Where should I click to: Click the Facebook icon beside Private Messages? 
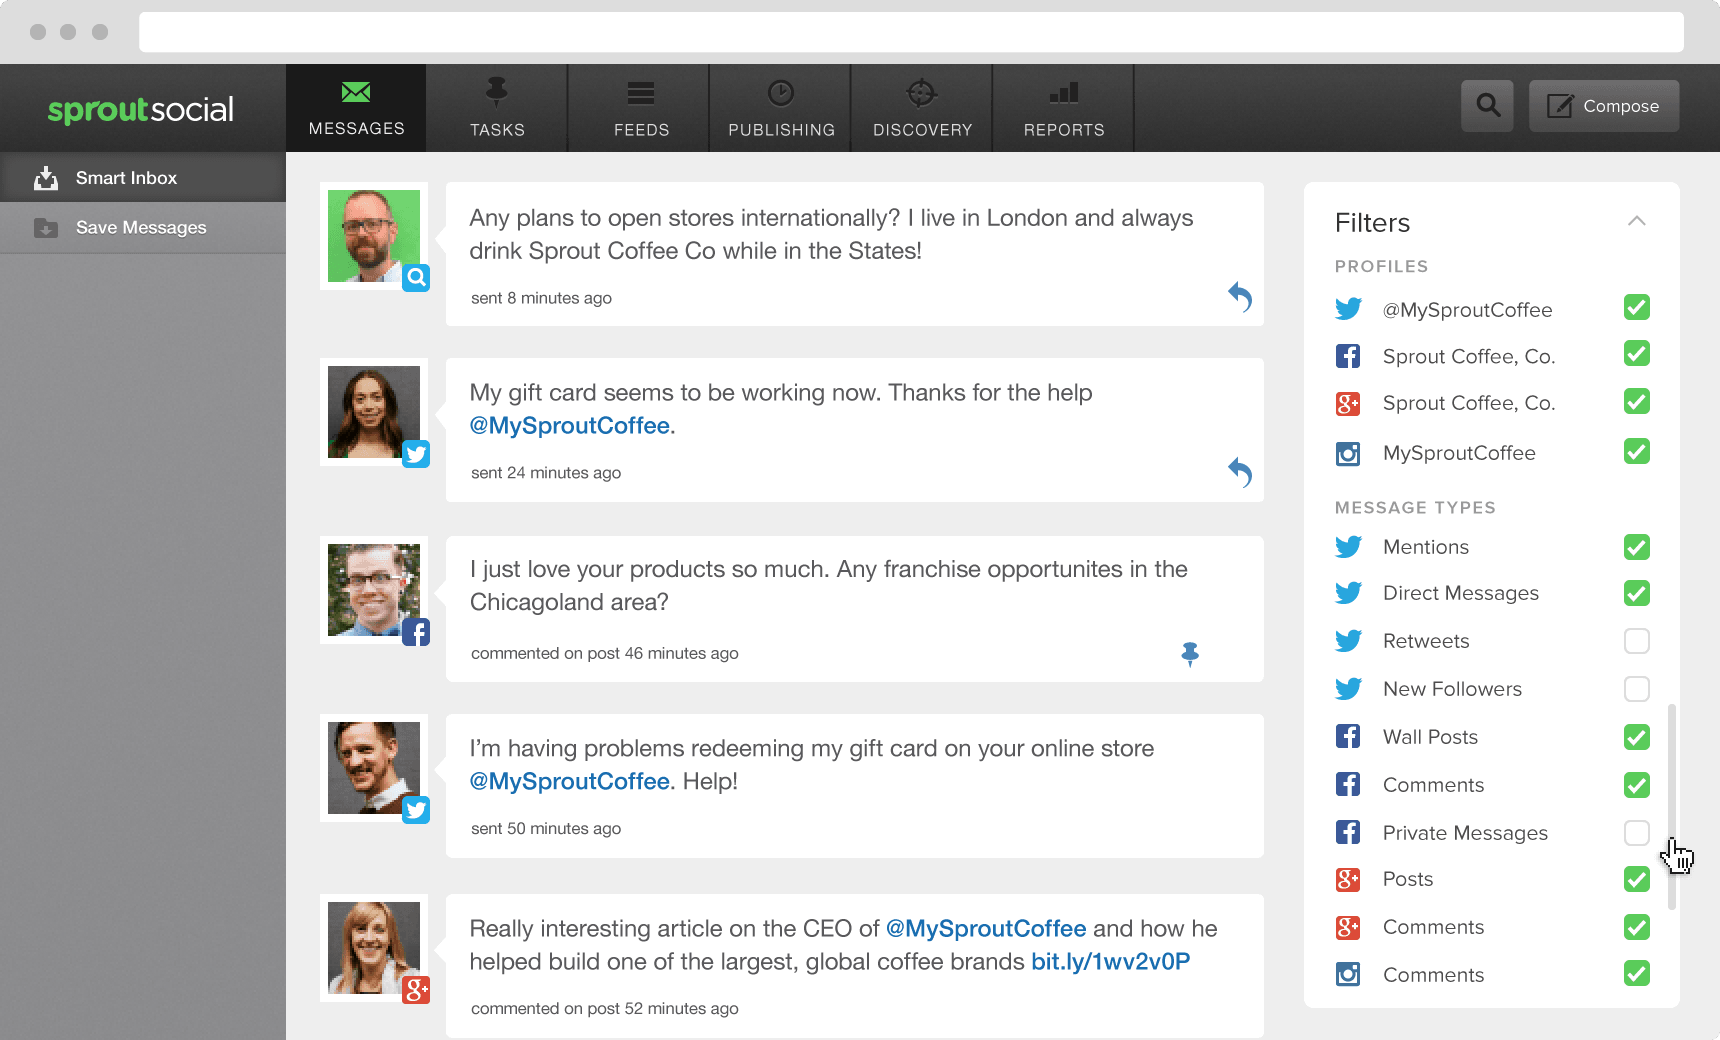(1348, 832)
